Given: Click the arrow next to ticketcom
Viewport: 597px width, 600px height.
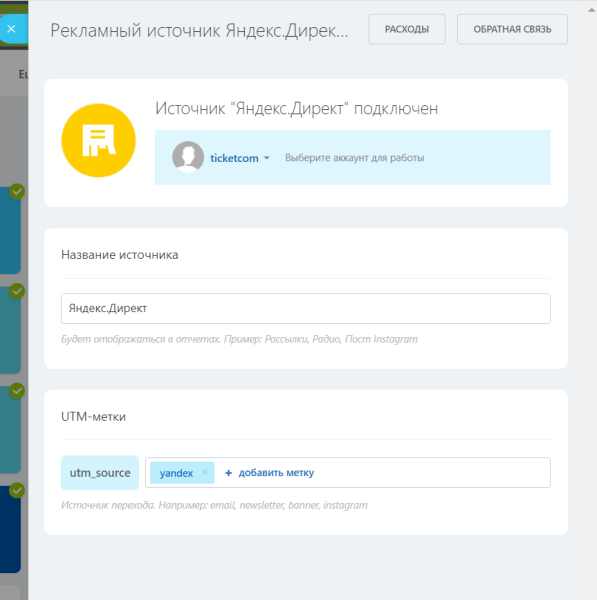Looking at the screenshot, I should (267, 158).
